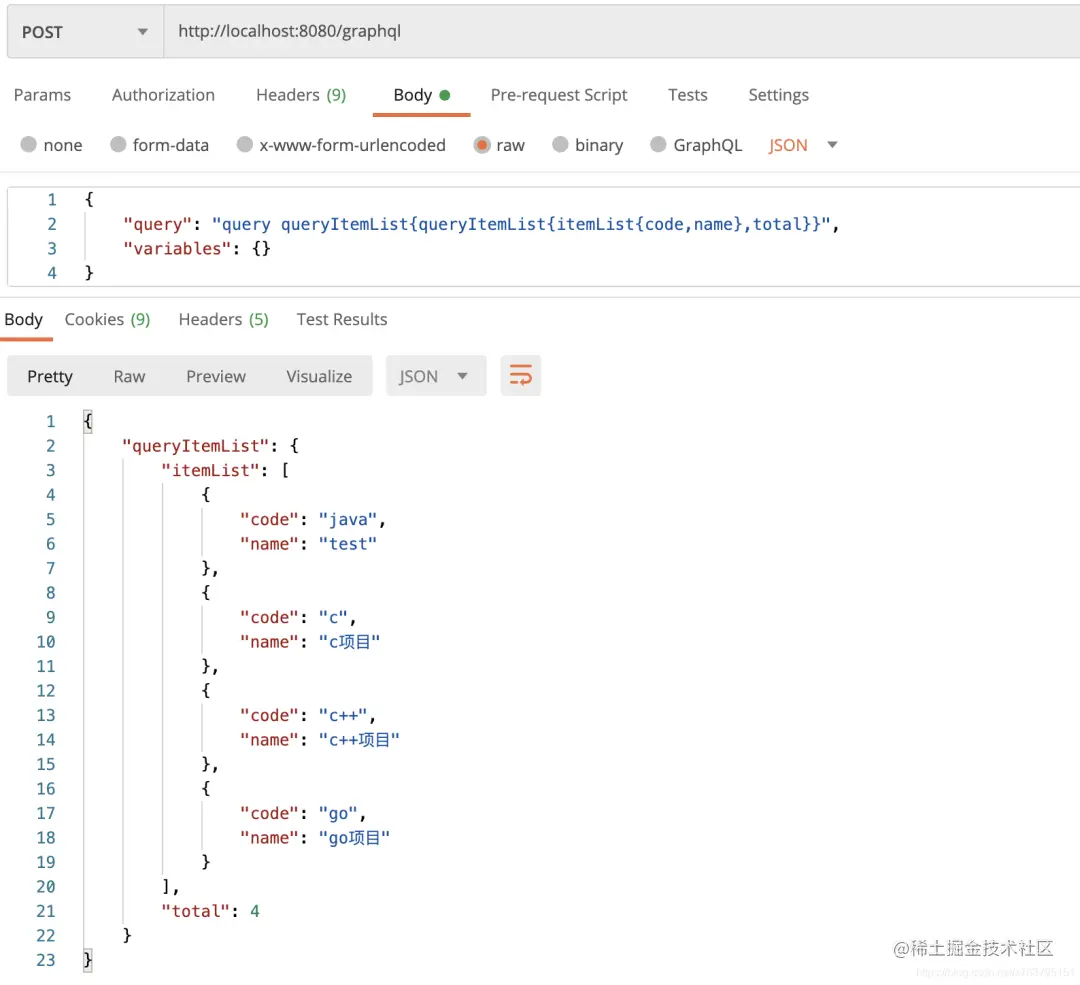Open the Pre-request Script tab
The height and width of the screenshot is (985, 1080).
[x=559, y=95]
